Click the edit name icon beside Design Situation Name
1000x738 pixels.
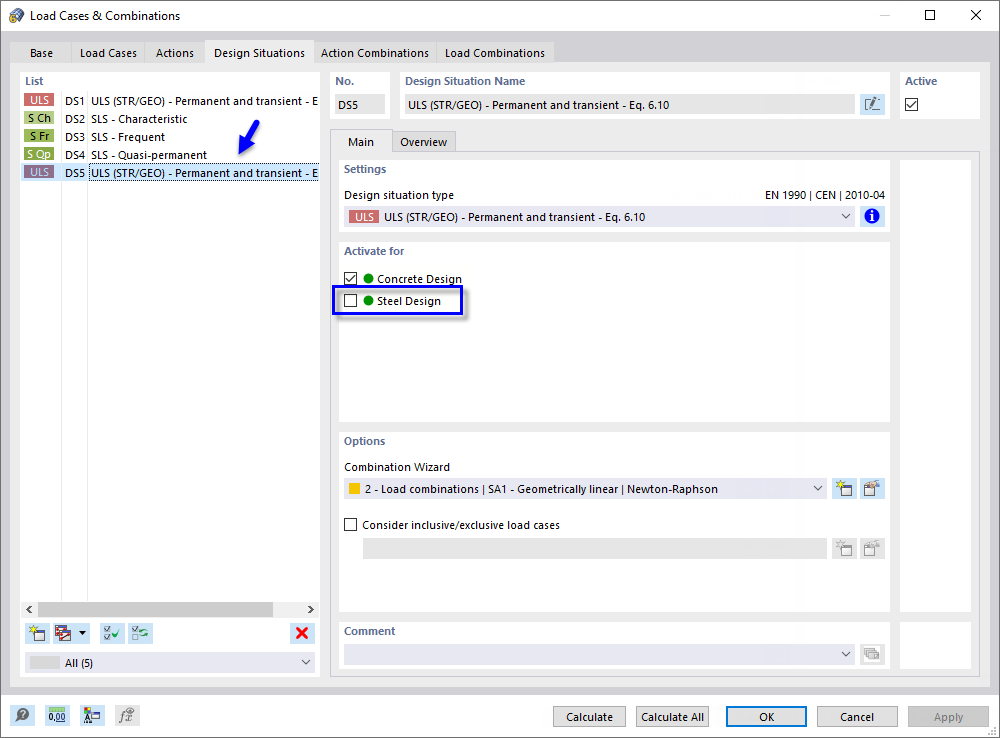point(872,105)
